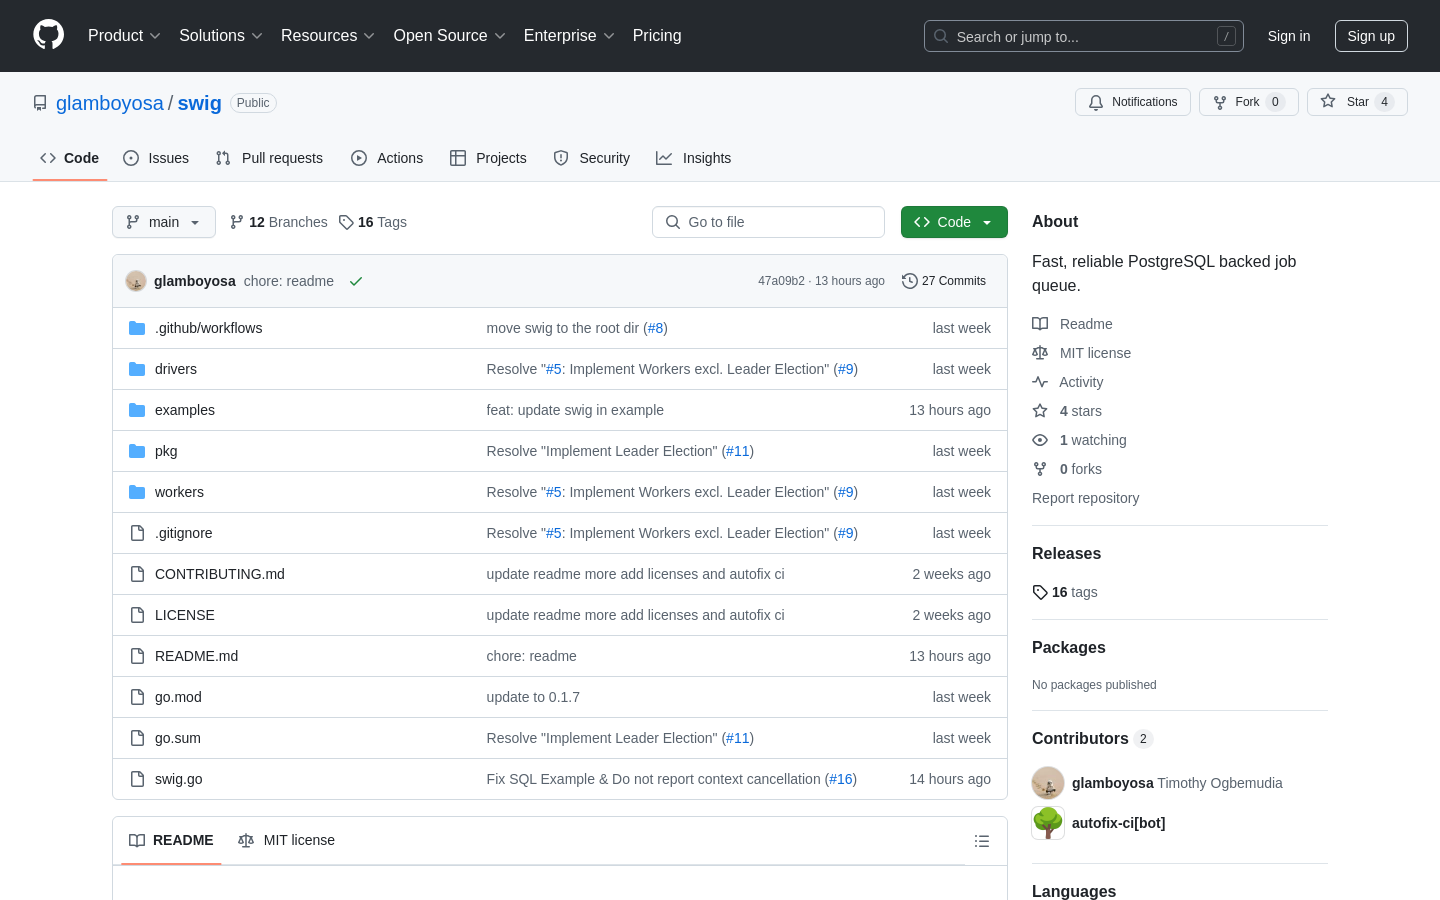Open the 16 tags link under Releases

coord(1065,592)
